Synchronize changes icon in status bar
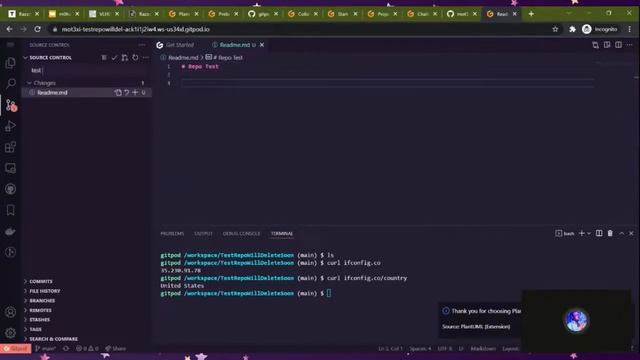The width and height of the screenshot is (640, 360). pos(66,349)
